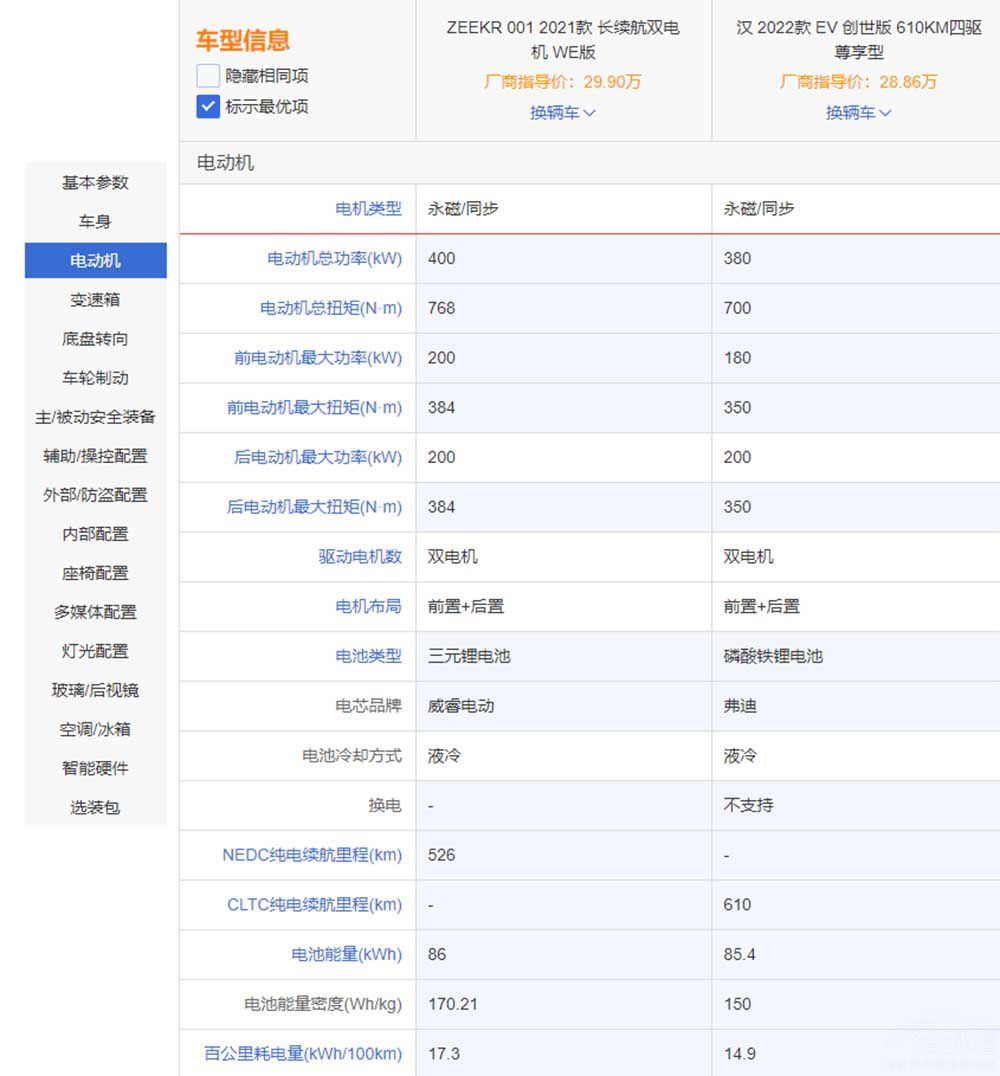Jump to 变速箱 section
The height and width of the screenshot is (1076, 1000).
[95, 299]
